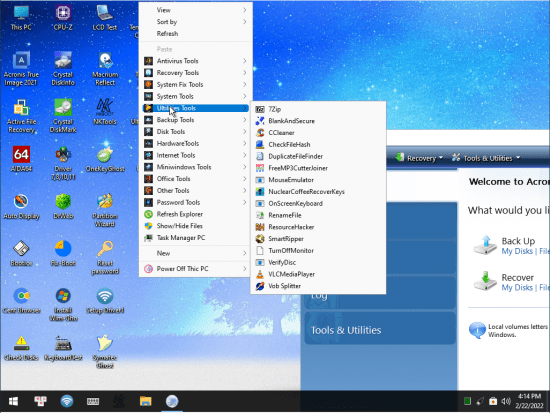Viewport: 550px width, 413px height.
Task: Open the Reset password desktop icon
Action: click(105, 258)
